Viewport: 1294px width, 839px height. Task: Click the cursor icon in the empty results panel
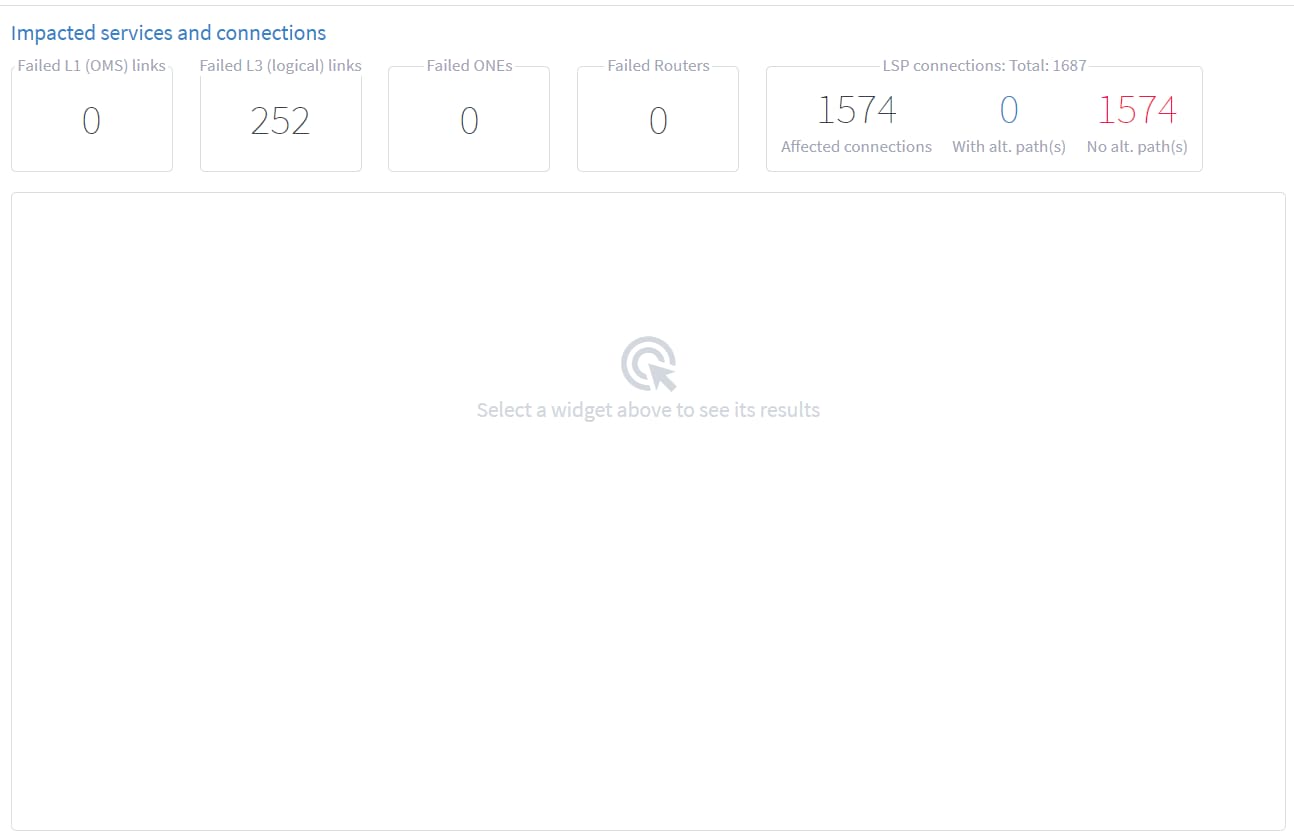pos(648,363)
